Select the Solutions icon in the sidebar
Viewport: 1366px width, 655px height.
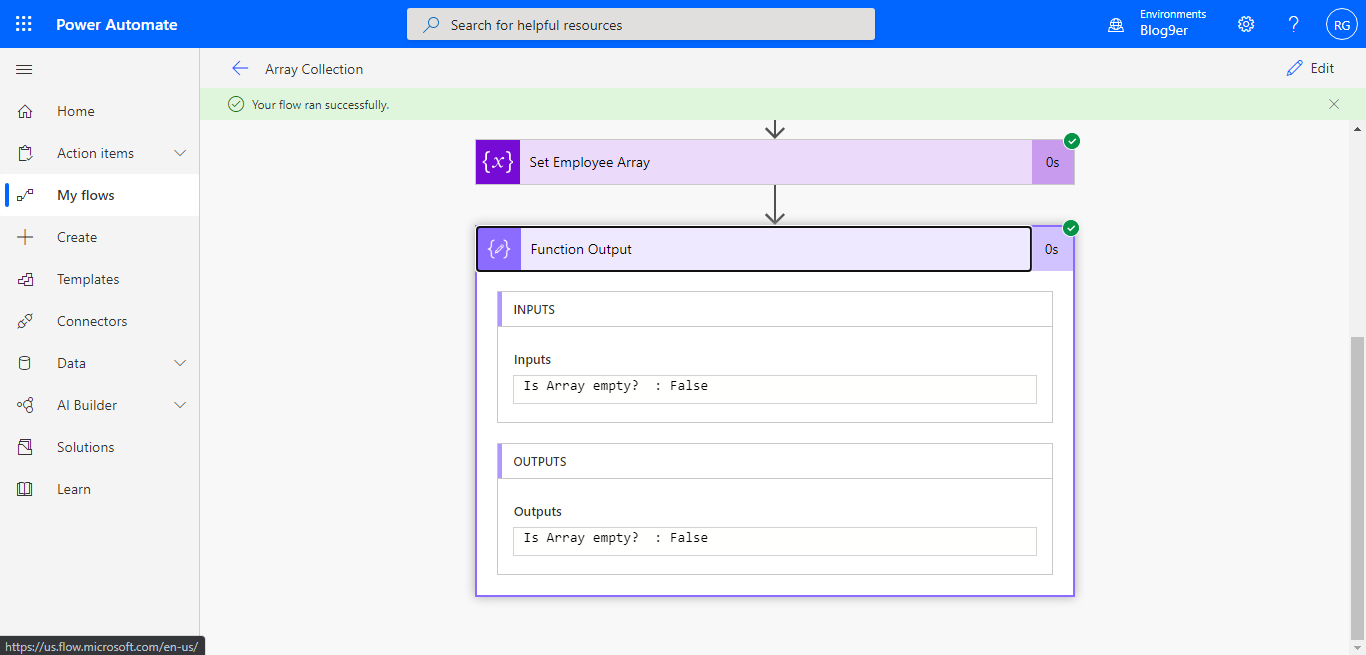coord(24,446)
